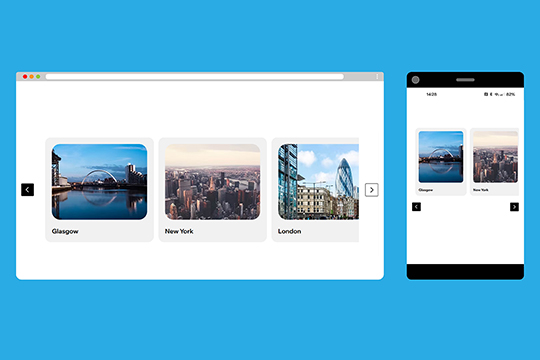540x360 pixels.
Task: Tap the New York photo on the phone
Action: 496,157
